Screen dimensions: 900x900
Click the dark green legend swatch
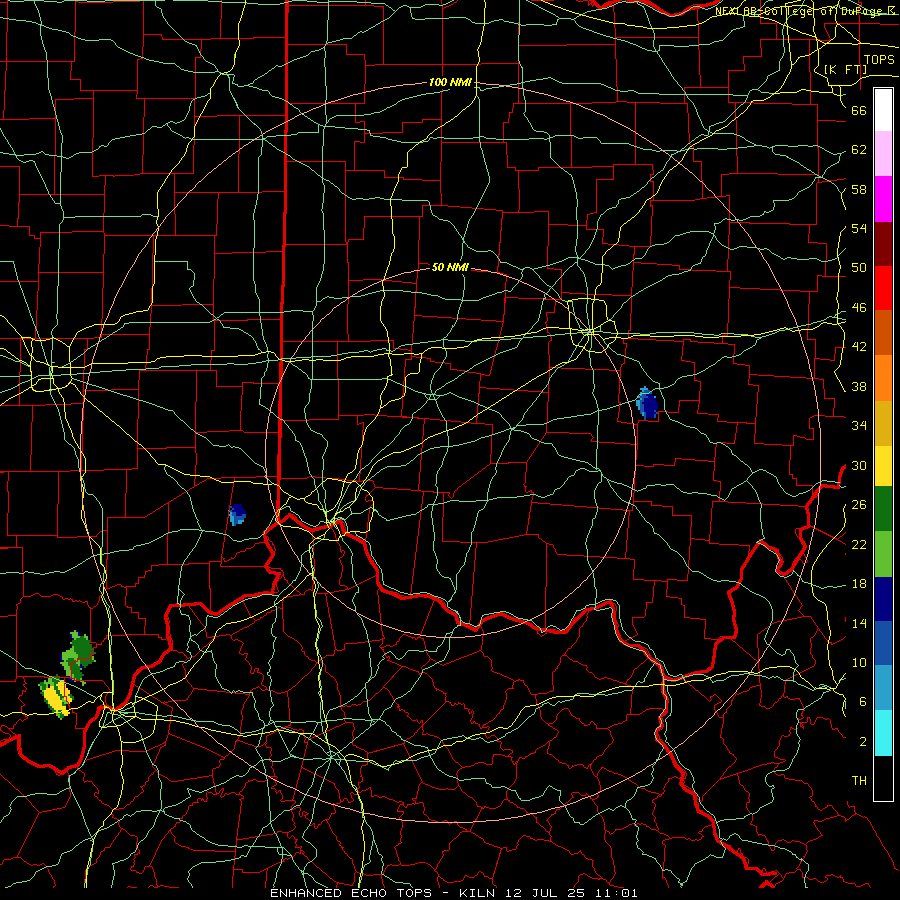click(883, 509)
